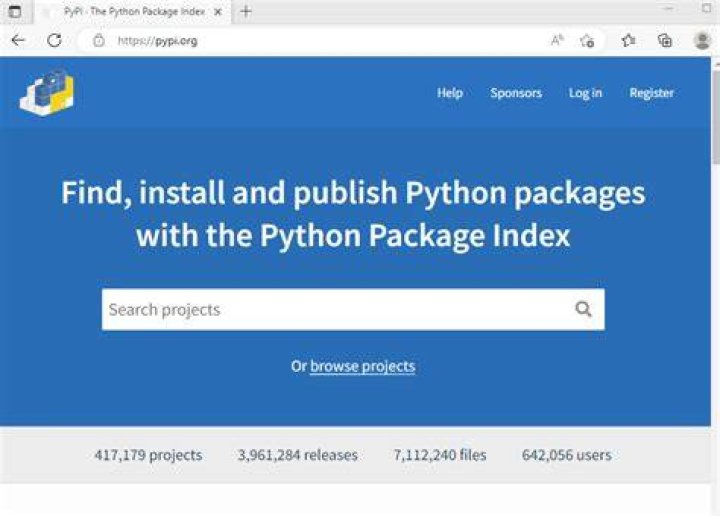The image size is (720, 516).
Task: Reload the page with refresh icon
Action: (54, 40)
